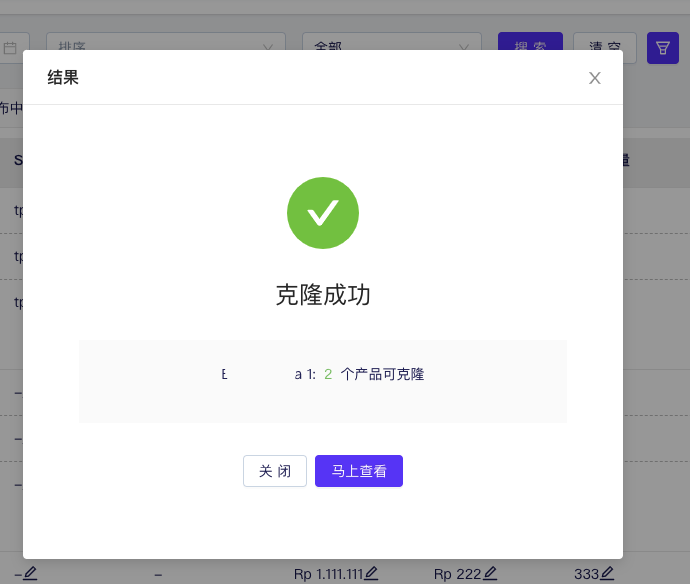Click the 结果 dialog title
This screenshot has height=584, width=690.
pos(63,78)
